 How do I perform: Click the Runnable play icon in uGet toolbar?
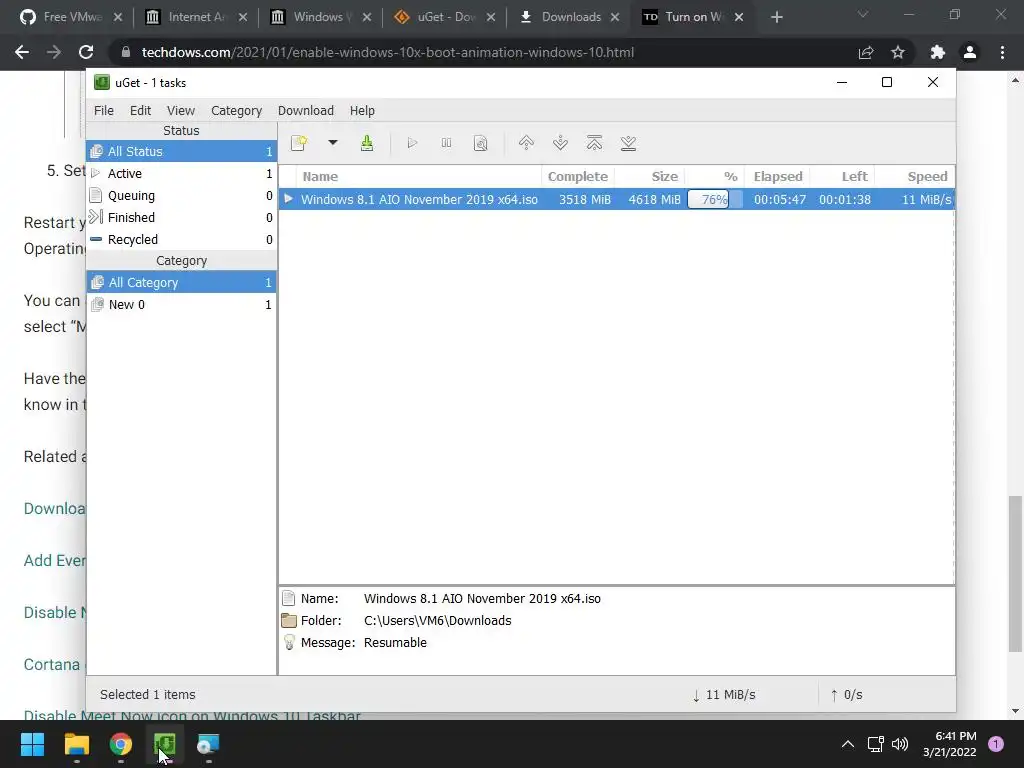coord(412,143)
